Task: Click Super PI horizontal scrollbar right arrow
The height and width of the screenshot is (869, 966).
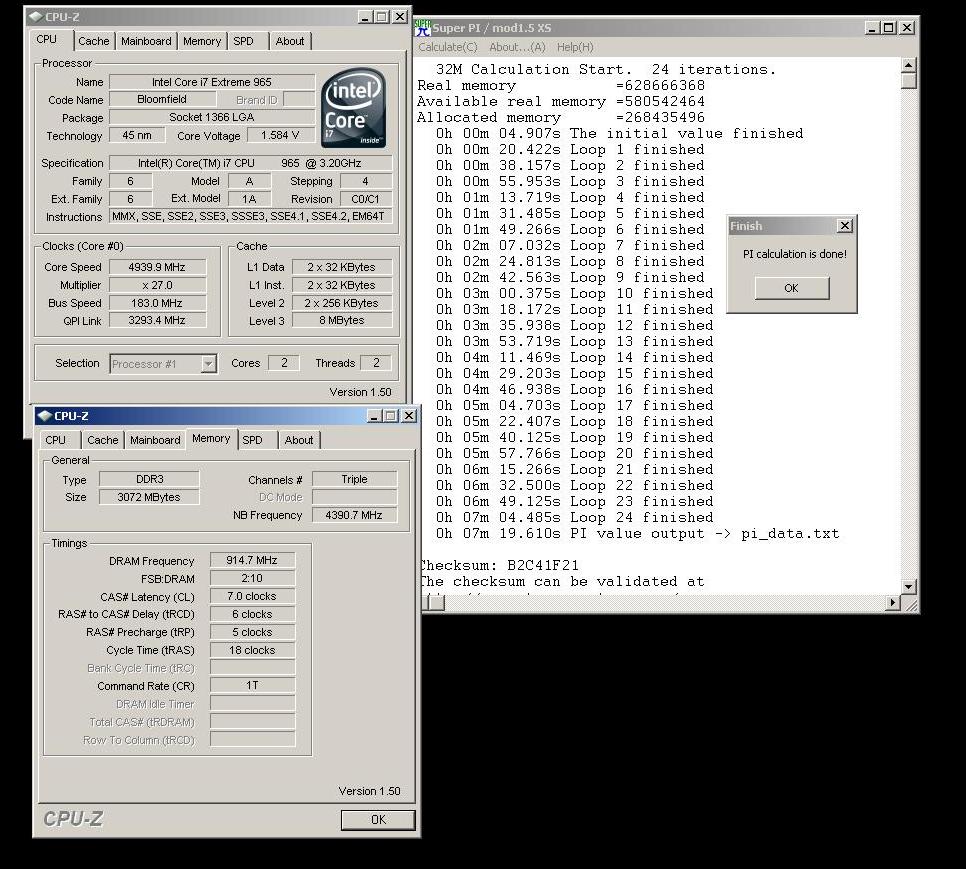Action: point(893,603)
